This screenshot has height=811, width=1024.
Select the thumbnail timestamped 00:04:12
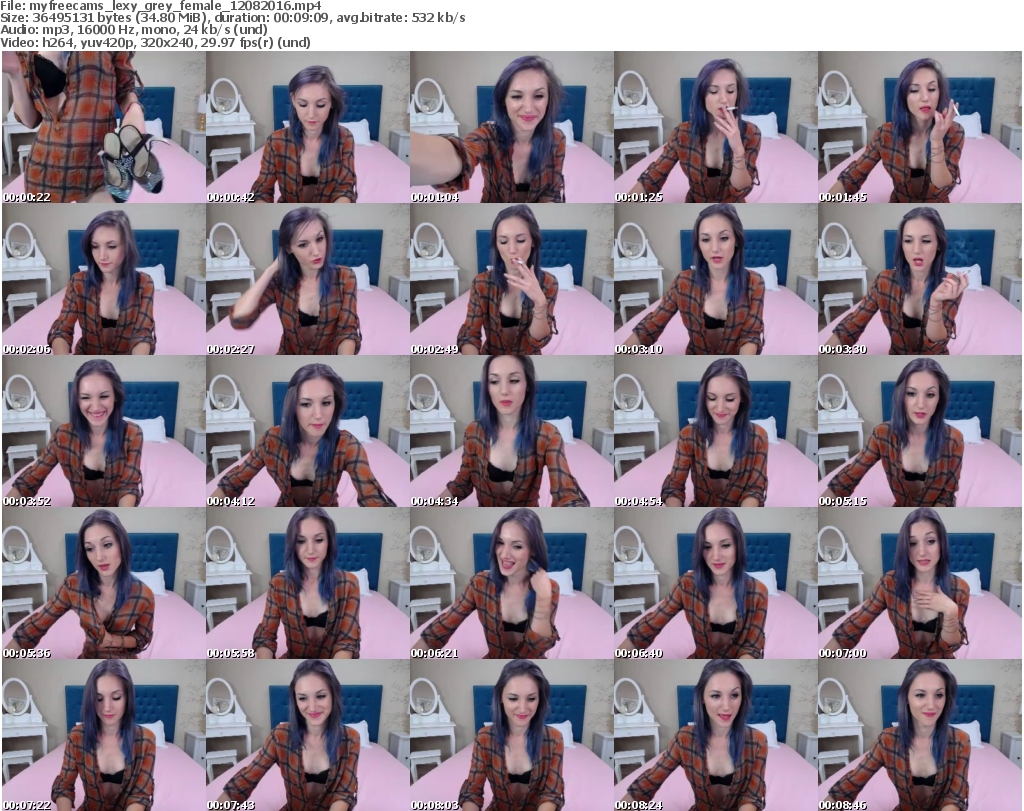tap(308, 432)
